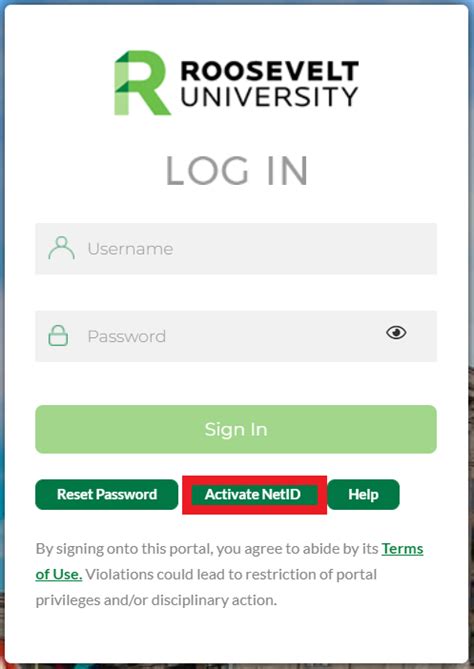Open the "of Use." link text
474x669 pixels.
(x=59, y=574)
